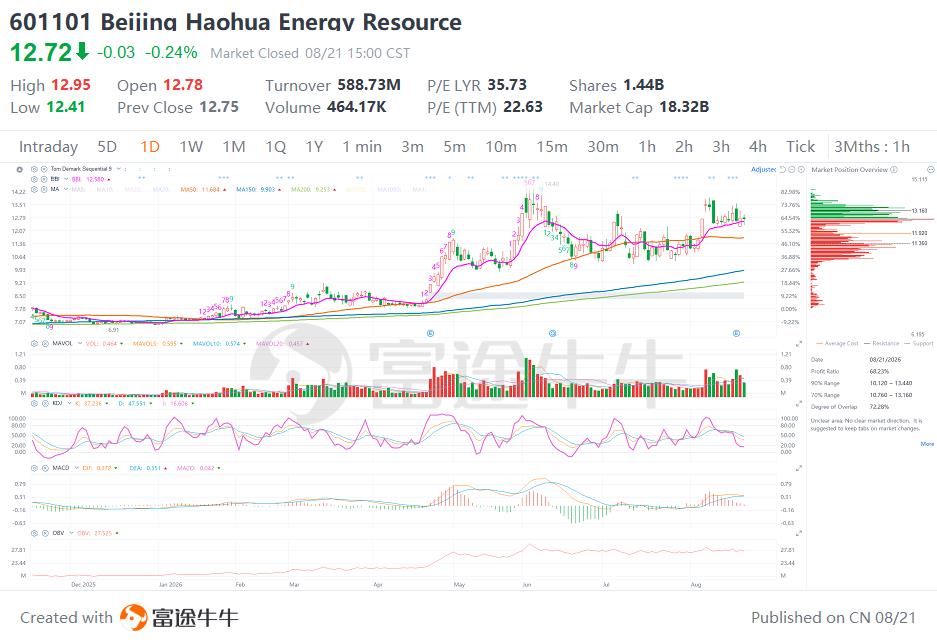Close the KDJ indicator panel

click(44, 403)
